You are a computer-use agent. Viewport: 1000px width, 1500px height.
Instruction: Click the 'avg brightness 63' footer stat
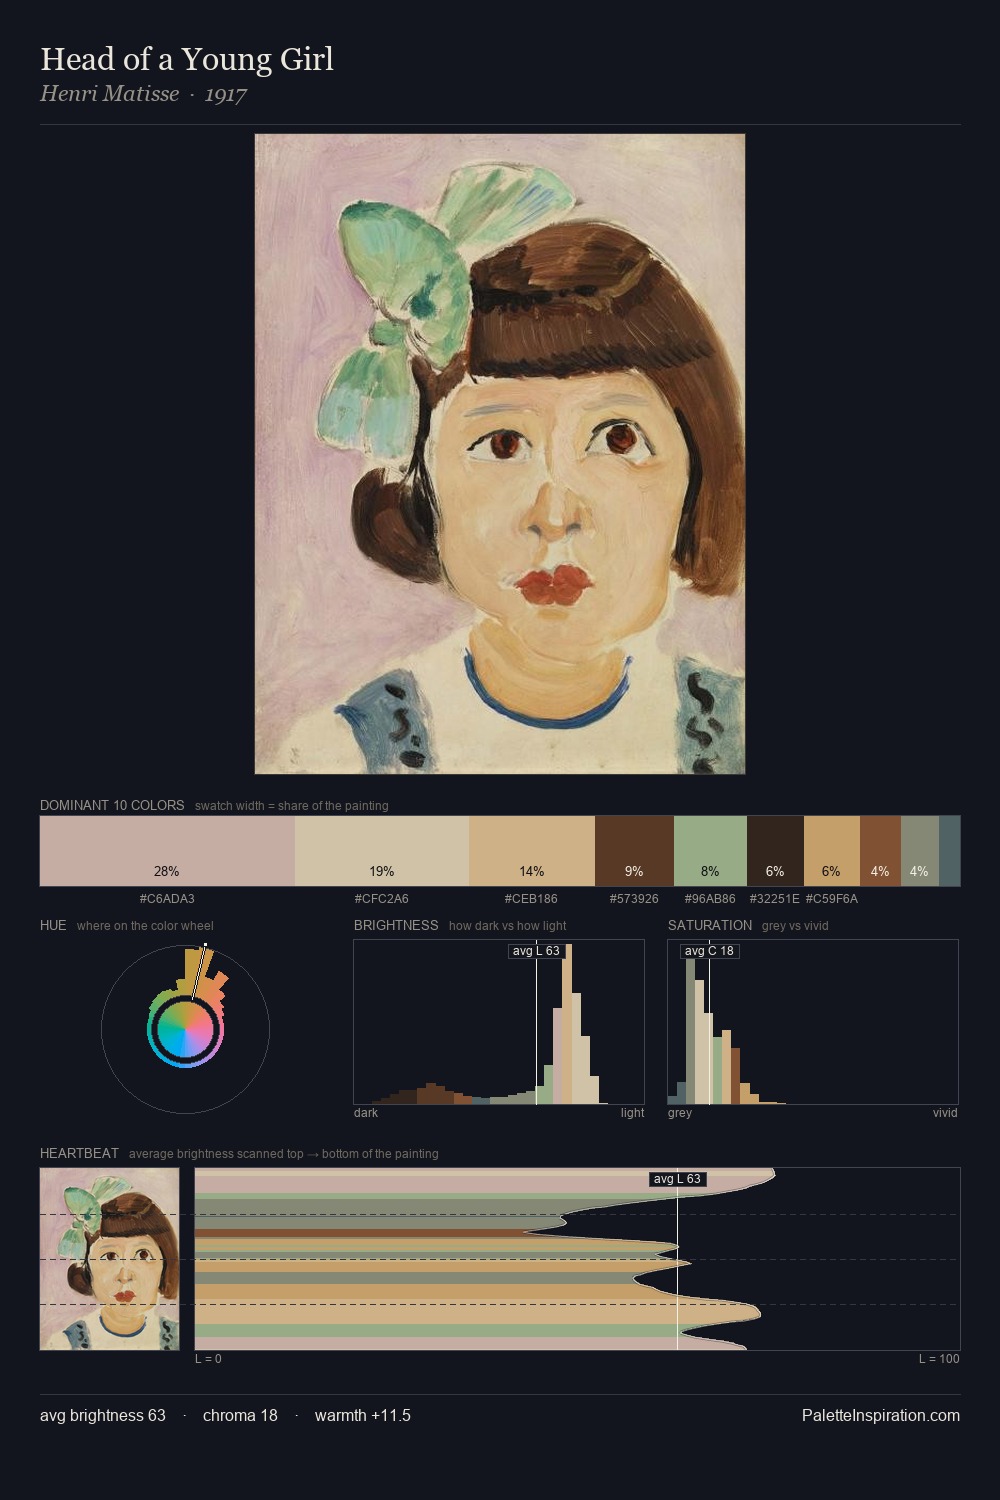(103, 1415)
